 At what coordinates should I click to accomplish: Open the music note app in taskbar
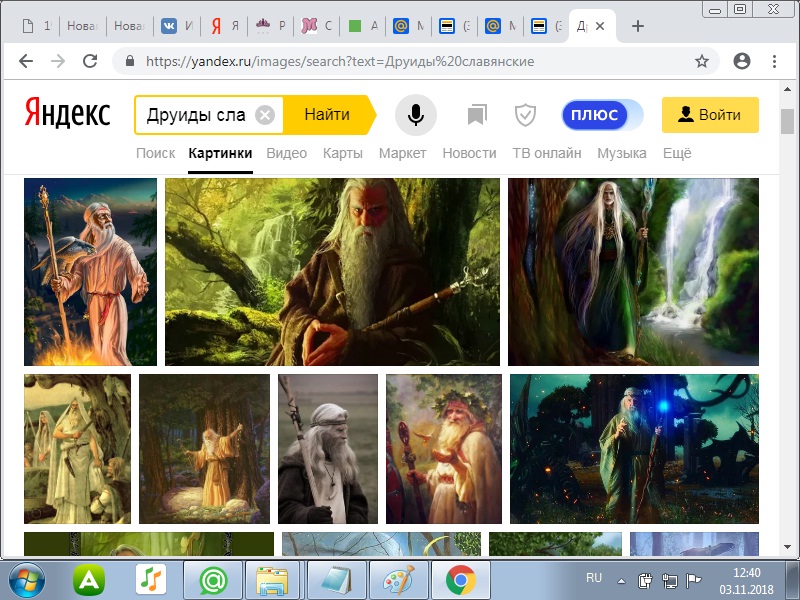click(x=151, y=580)
